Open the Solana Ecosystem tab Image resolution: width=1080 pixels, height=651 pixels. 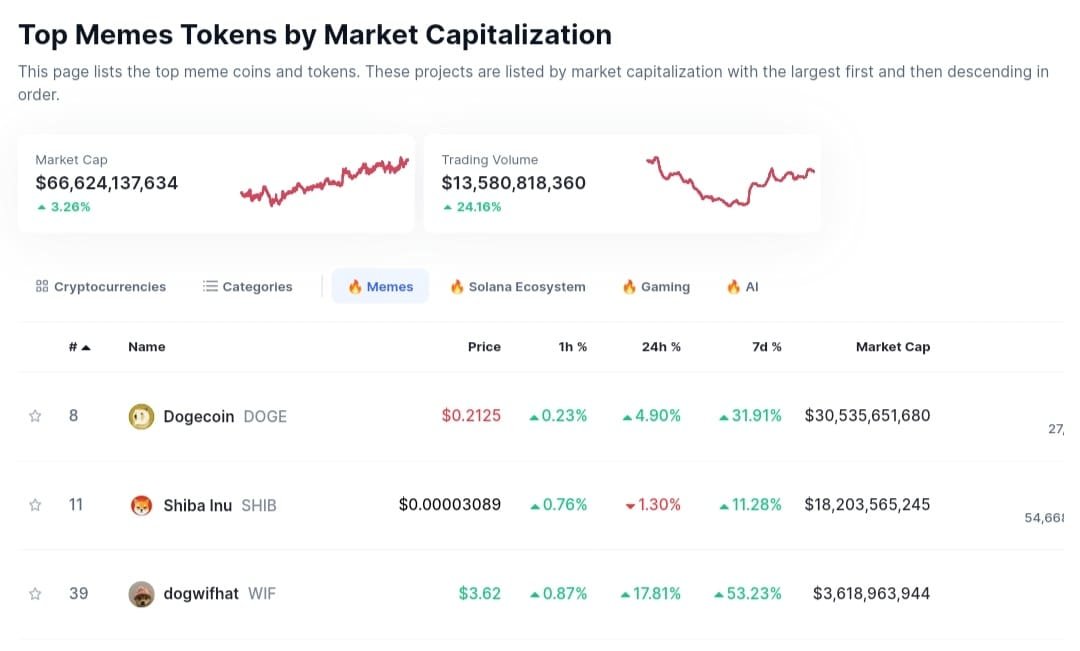click(518, 286)
